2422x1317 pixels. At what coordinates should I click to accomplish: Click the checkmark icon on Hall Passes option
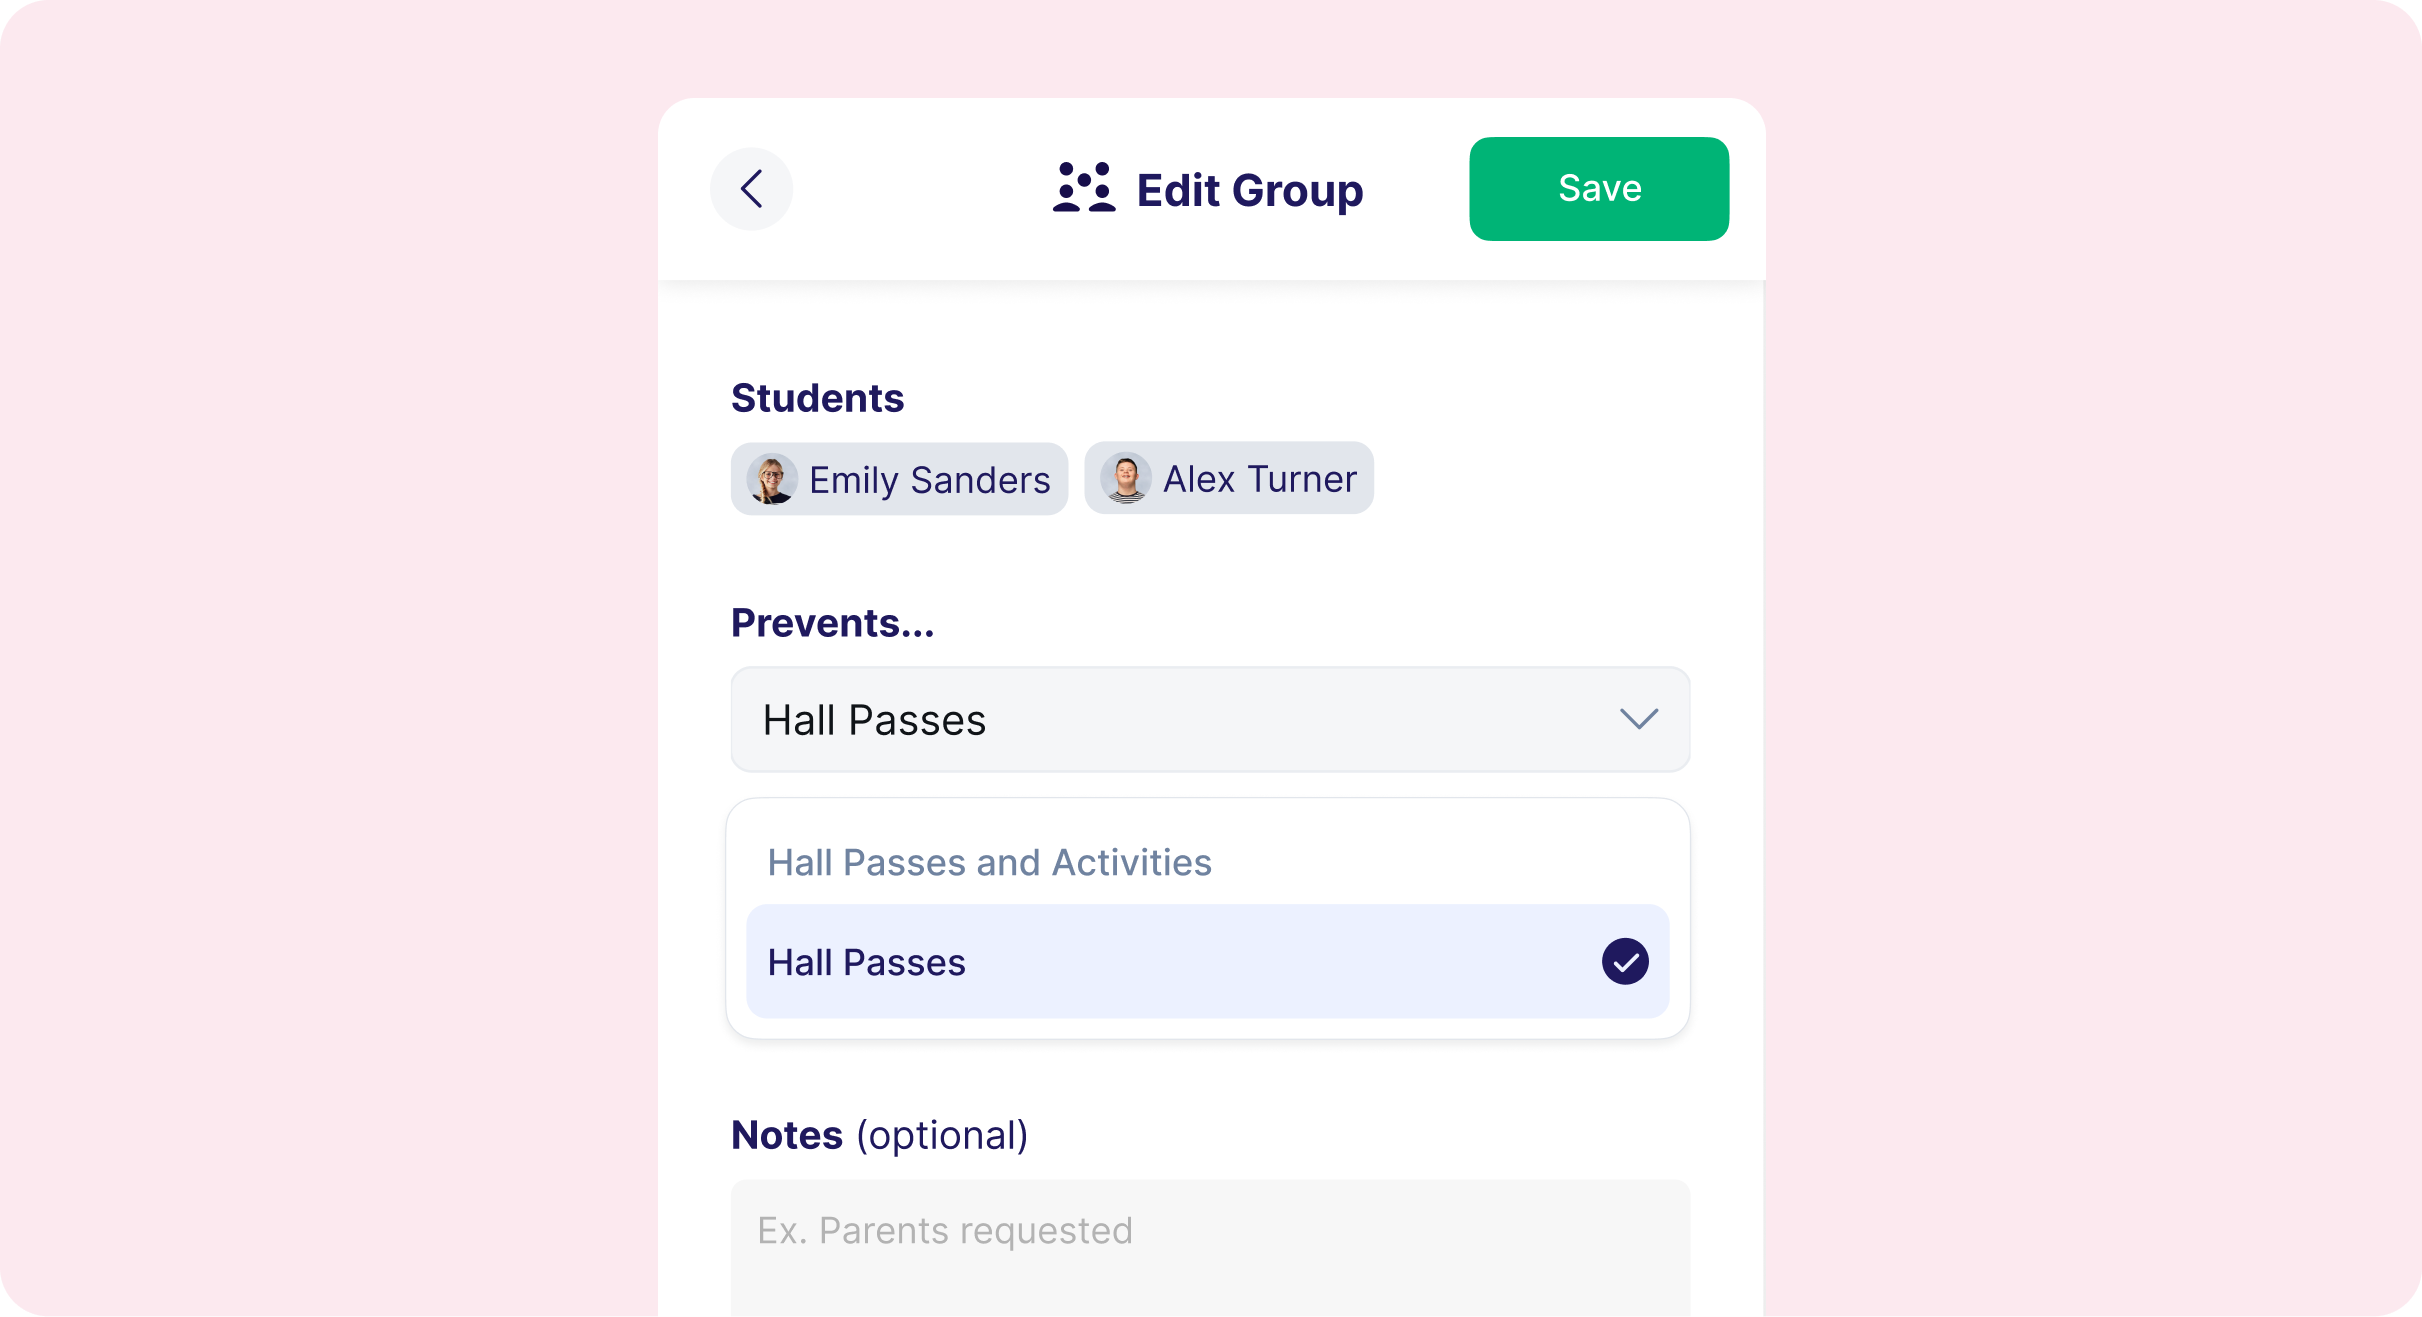[x=1625, y=961]
